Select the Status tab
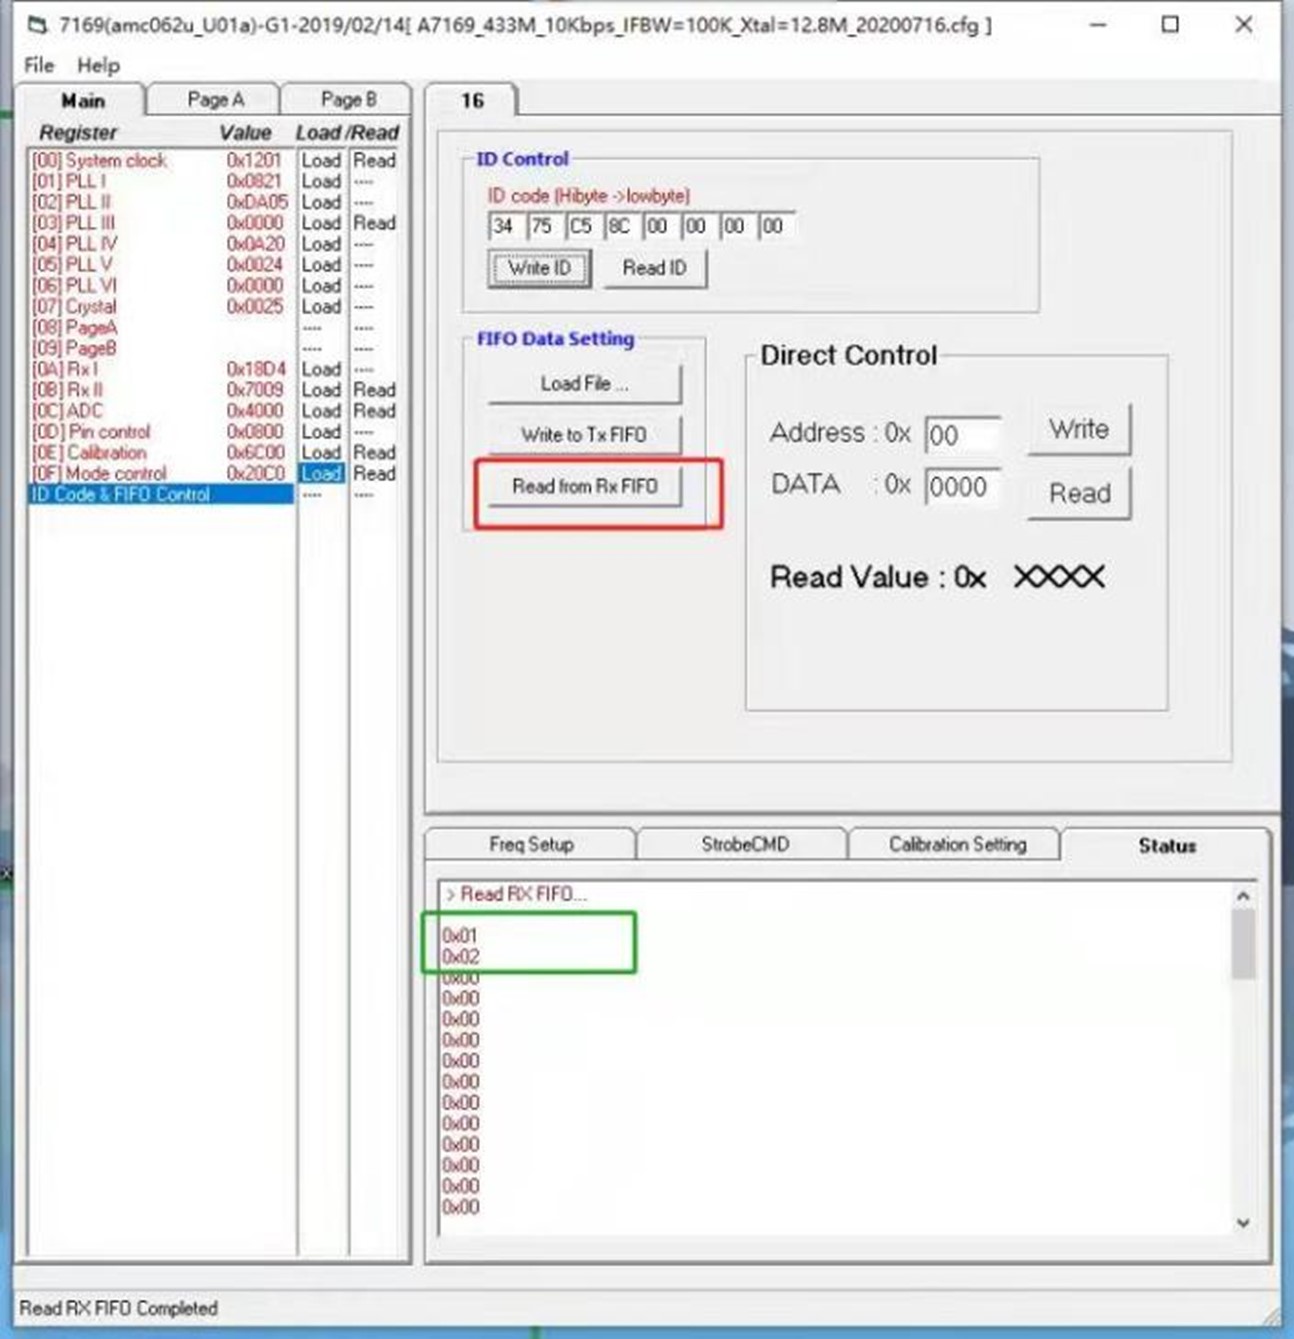This screenshot has width=1294, height=1339. tap(1166, 846)
